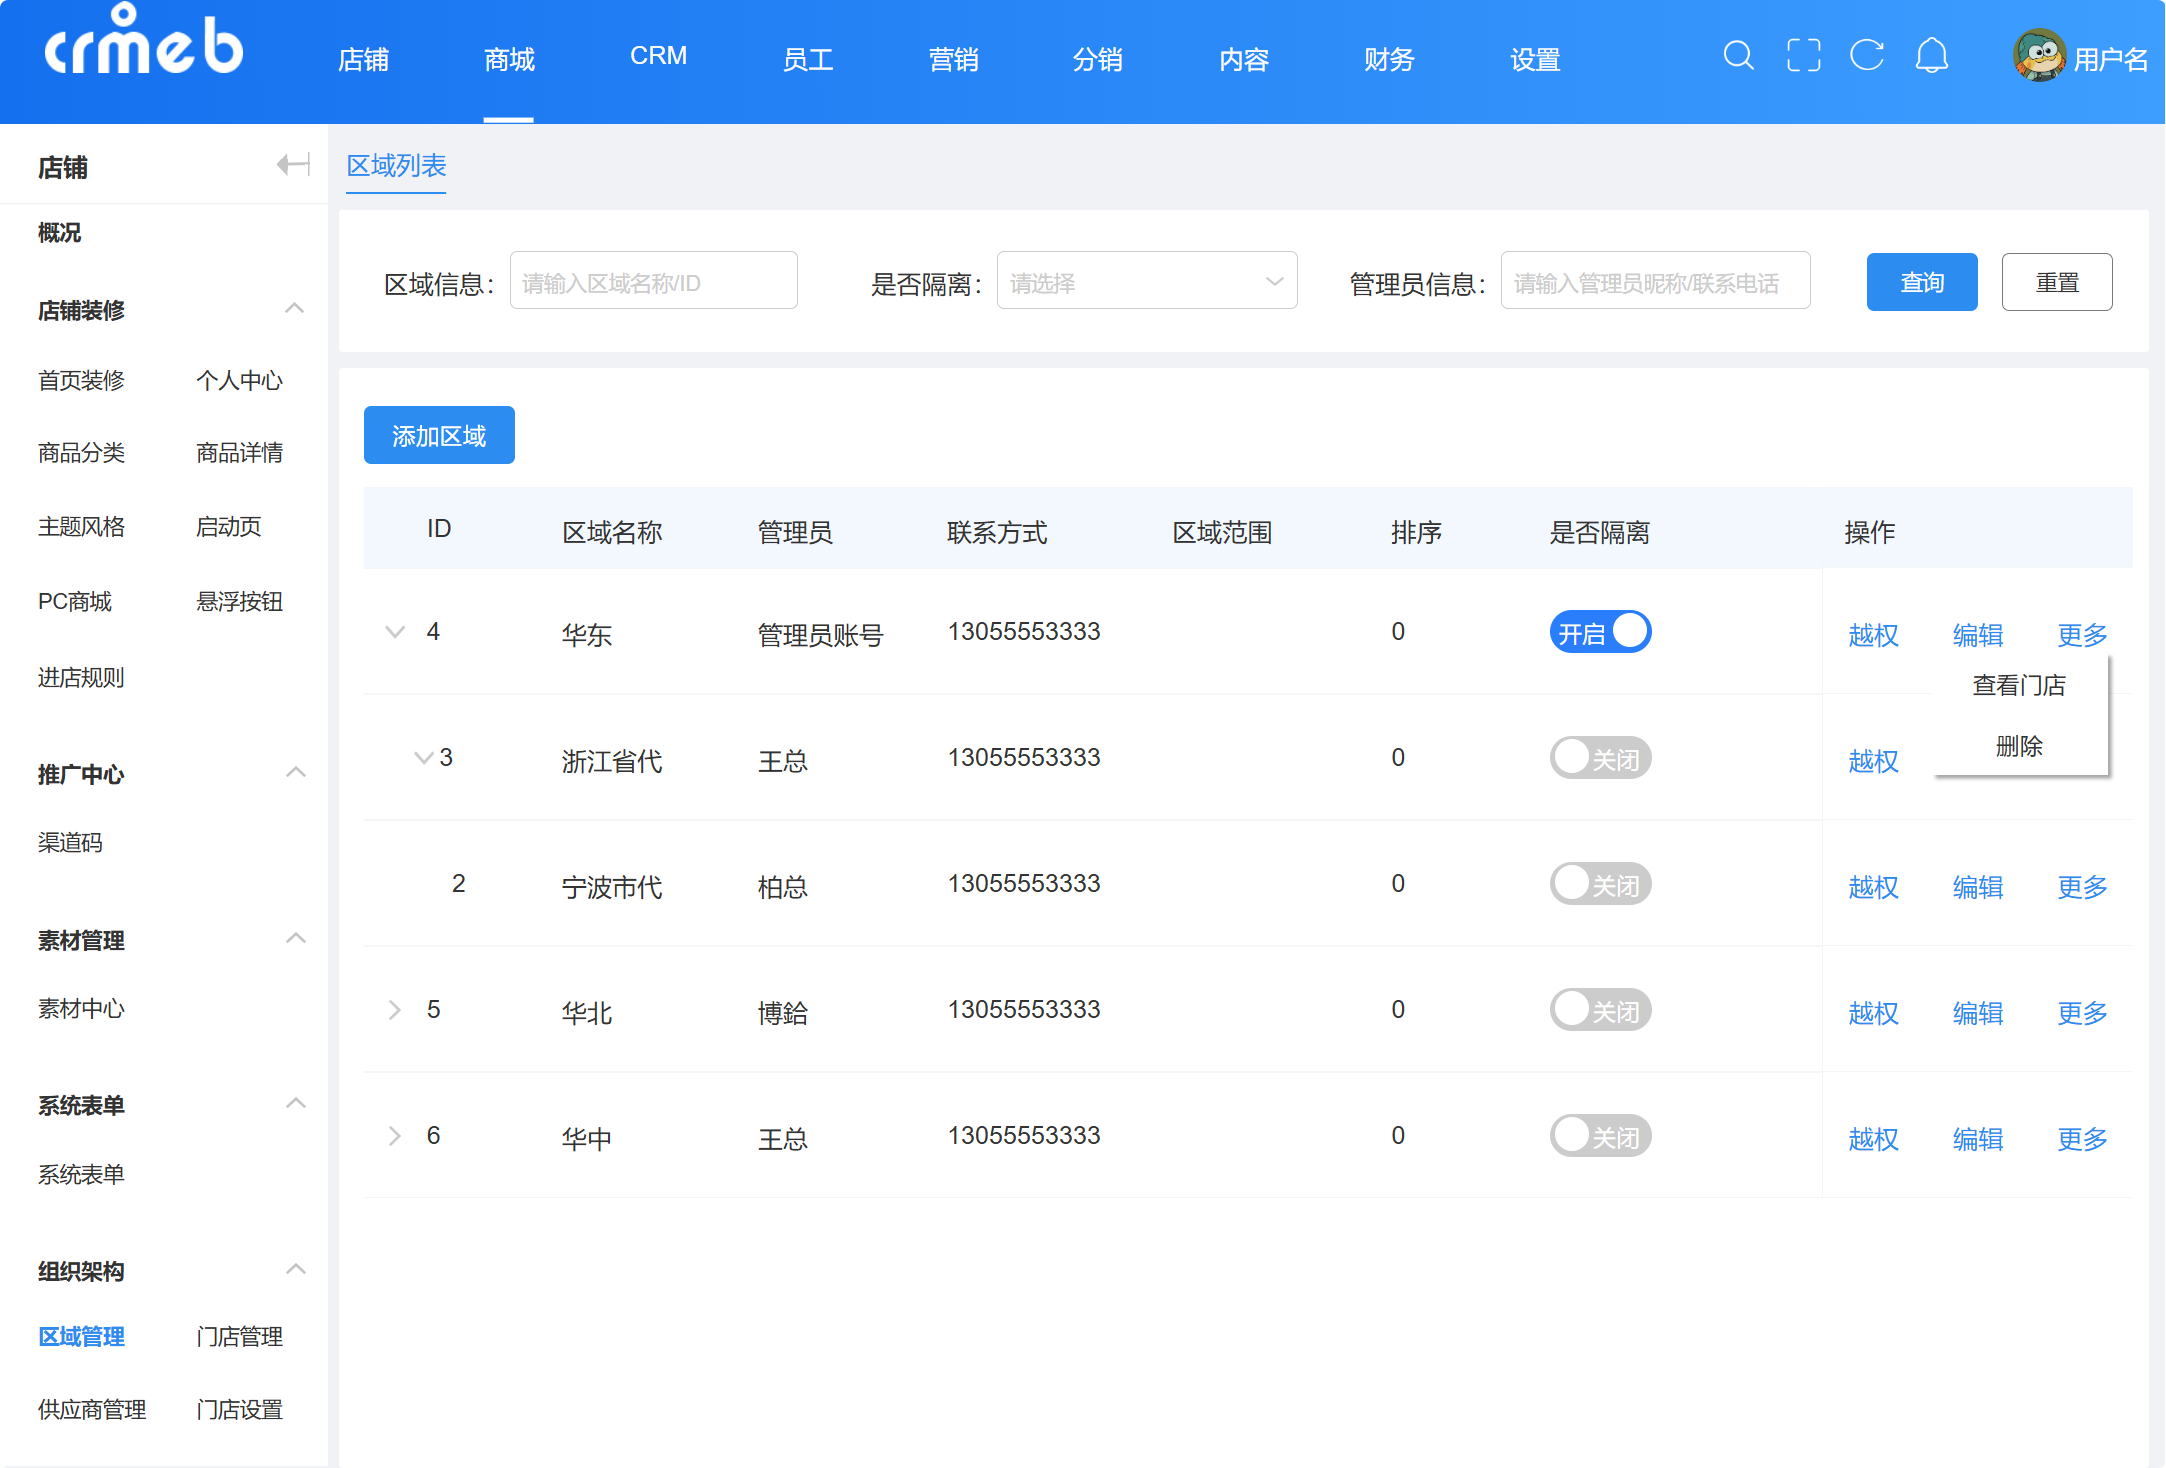The width and height of the screenshot is (2166, 1468).
Task: Choose 查看门店 from the more menu
Action: [2019, 686]
